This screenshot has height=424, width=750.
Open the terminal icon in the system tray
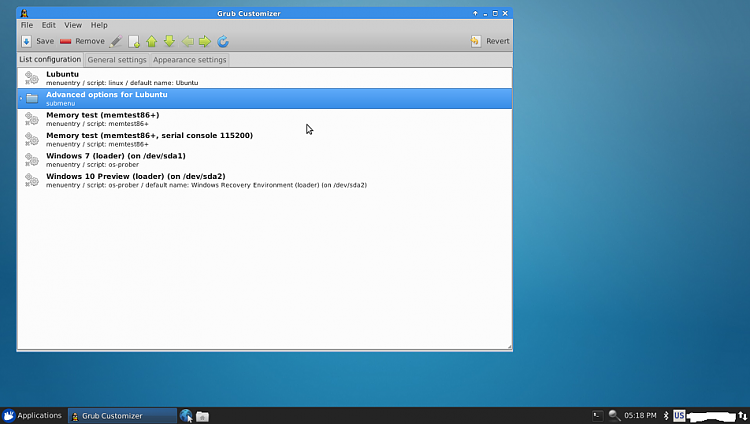pyautogui.click(x=597, y=416)
